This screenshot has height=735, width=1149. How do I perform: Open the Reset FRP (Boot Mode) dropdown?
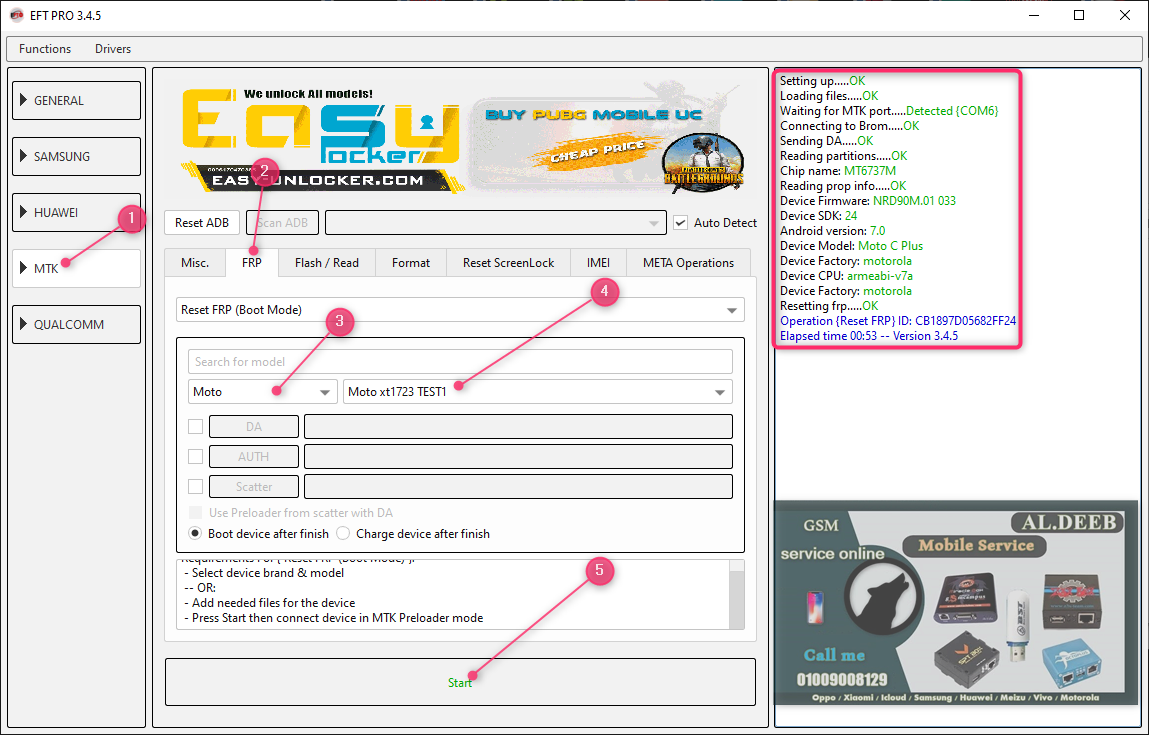click(x=460, y=310)
